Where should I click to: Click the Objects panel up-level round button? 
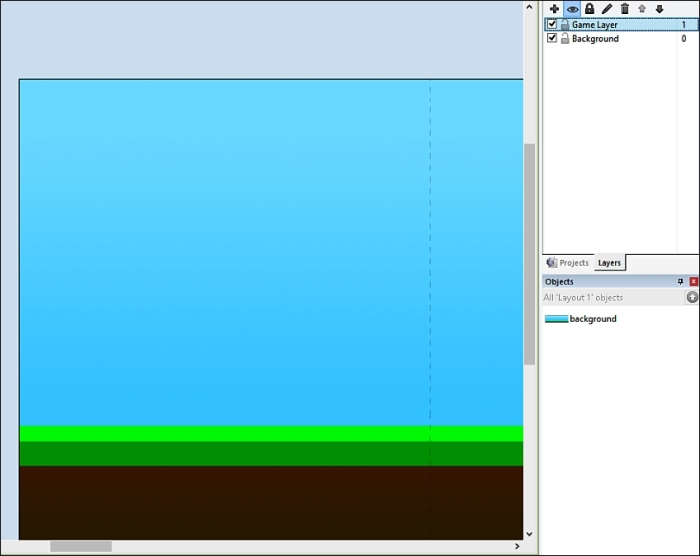click(x=692, y=297)
